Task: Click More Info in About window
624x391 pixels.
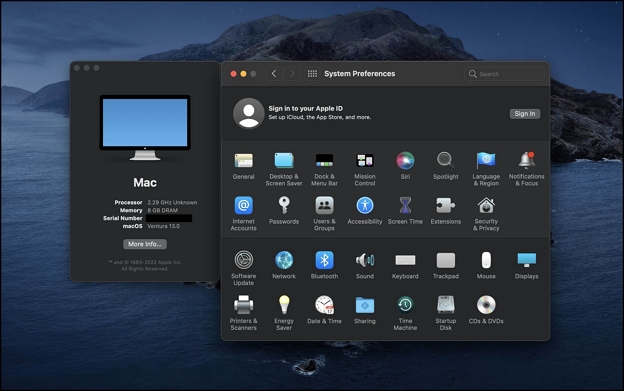Action: pyautogui.click(x=144, y=244)
